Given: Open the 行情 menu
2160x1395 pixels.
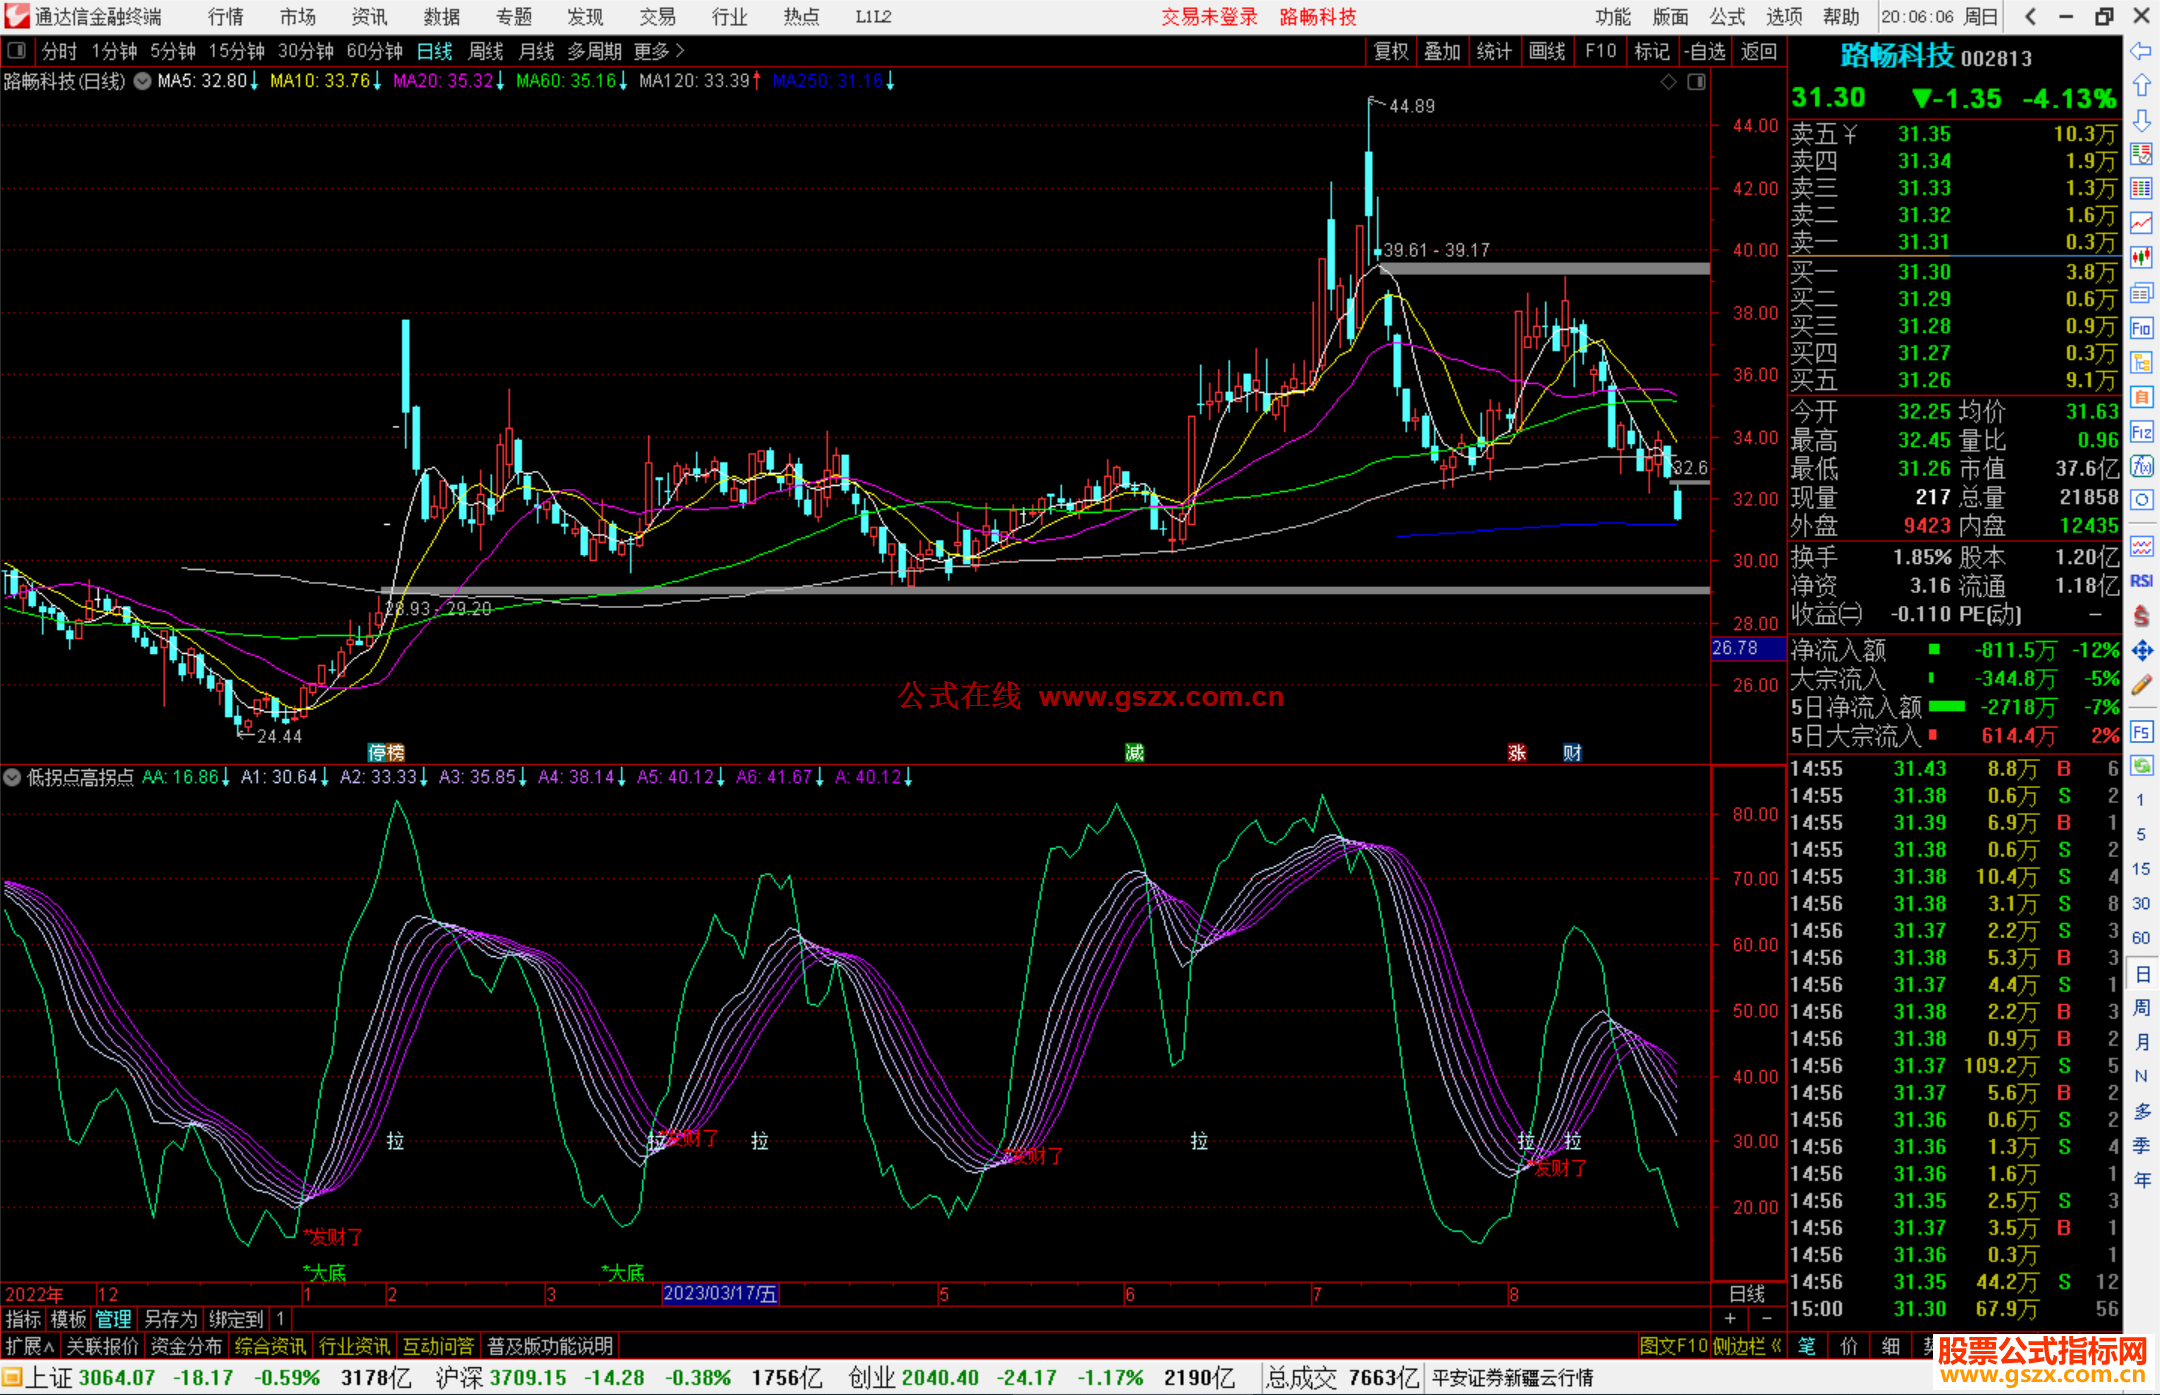Looking at the screenshot, I should pyautogui.click(x=226, y=17).
